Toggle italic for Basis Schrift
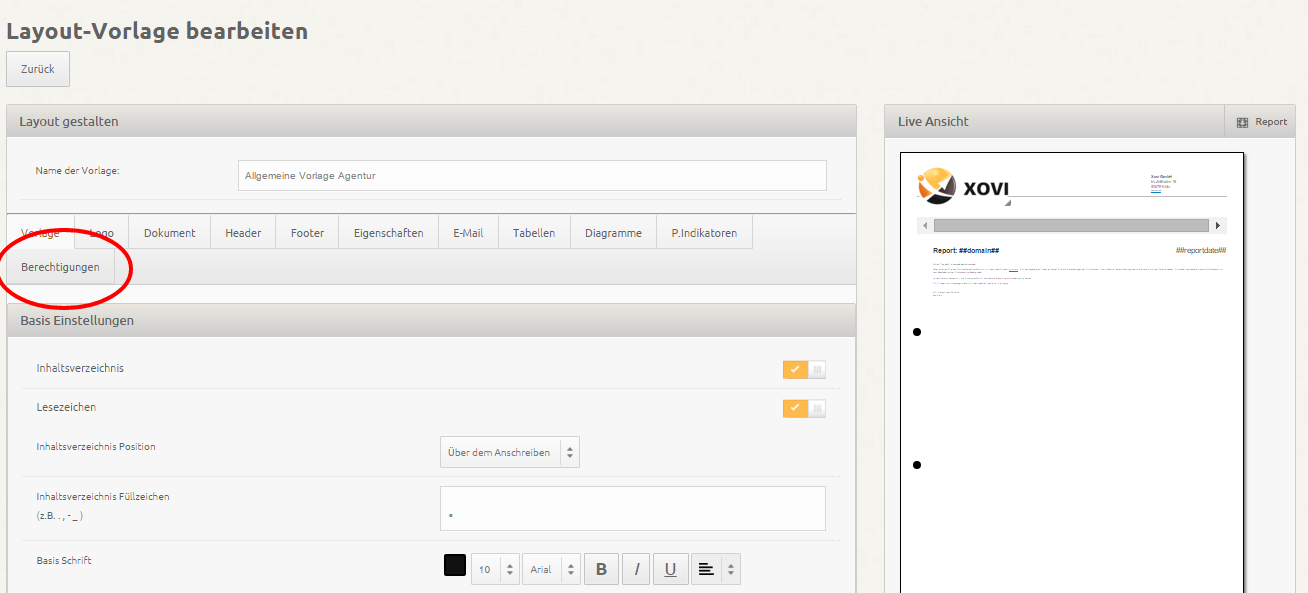 (636, 569)
